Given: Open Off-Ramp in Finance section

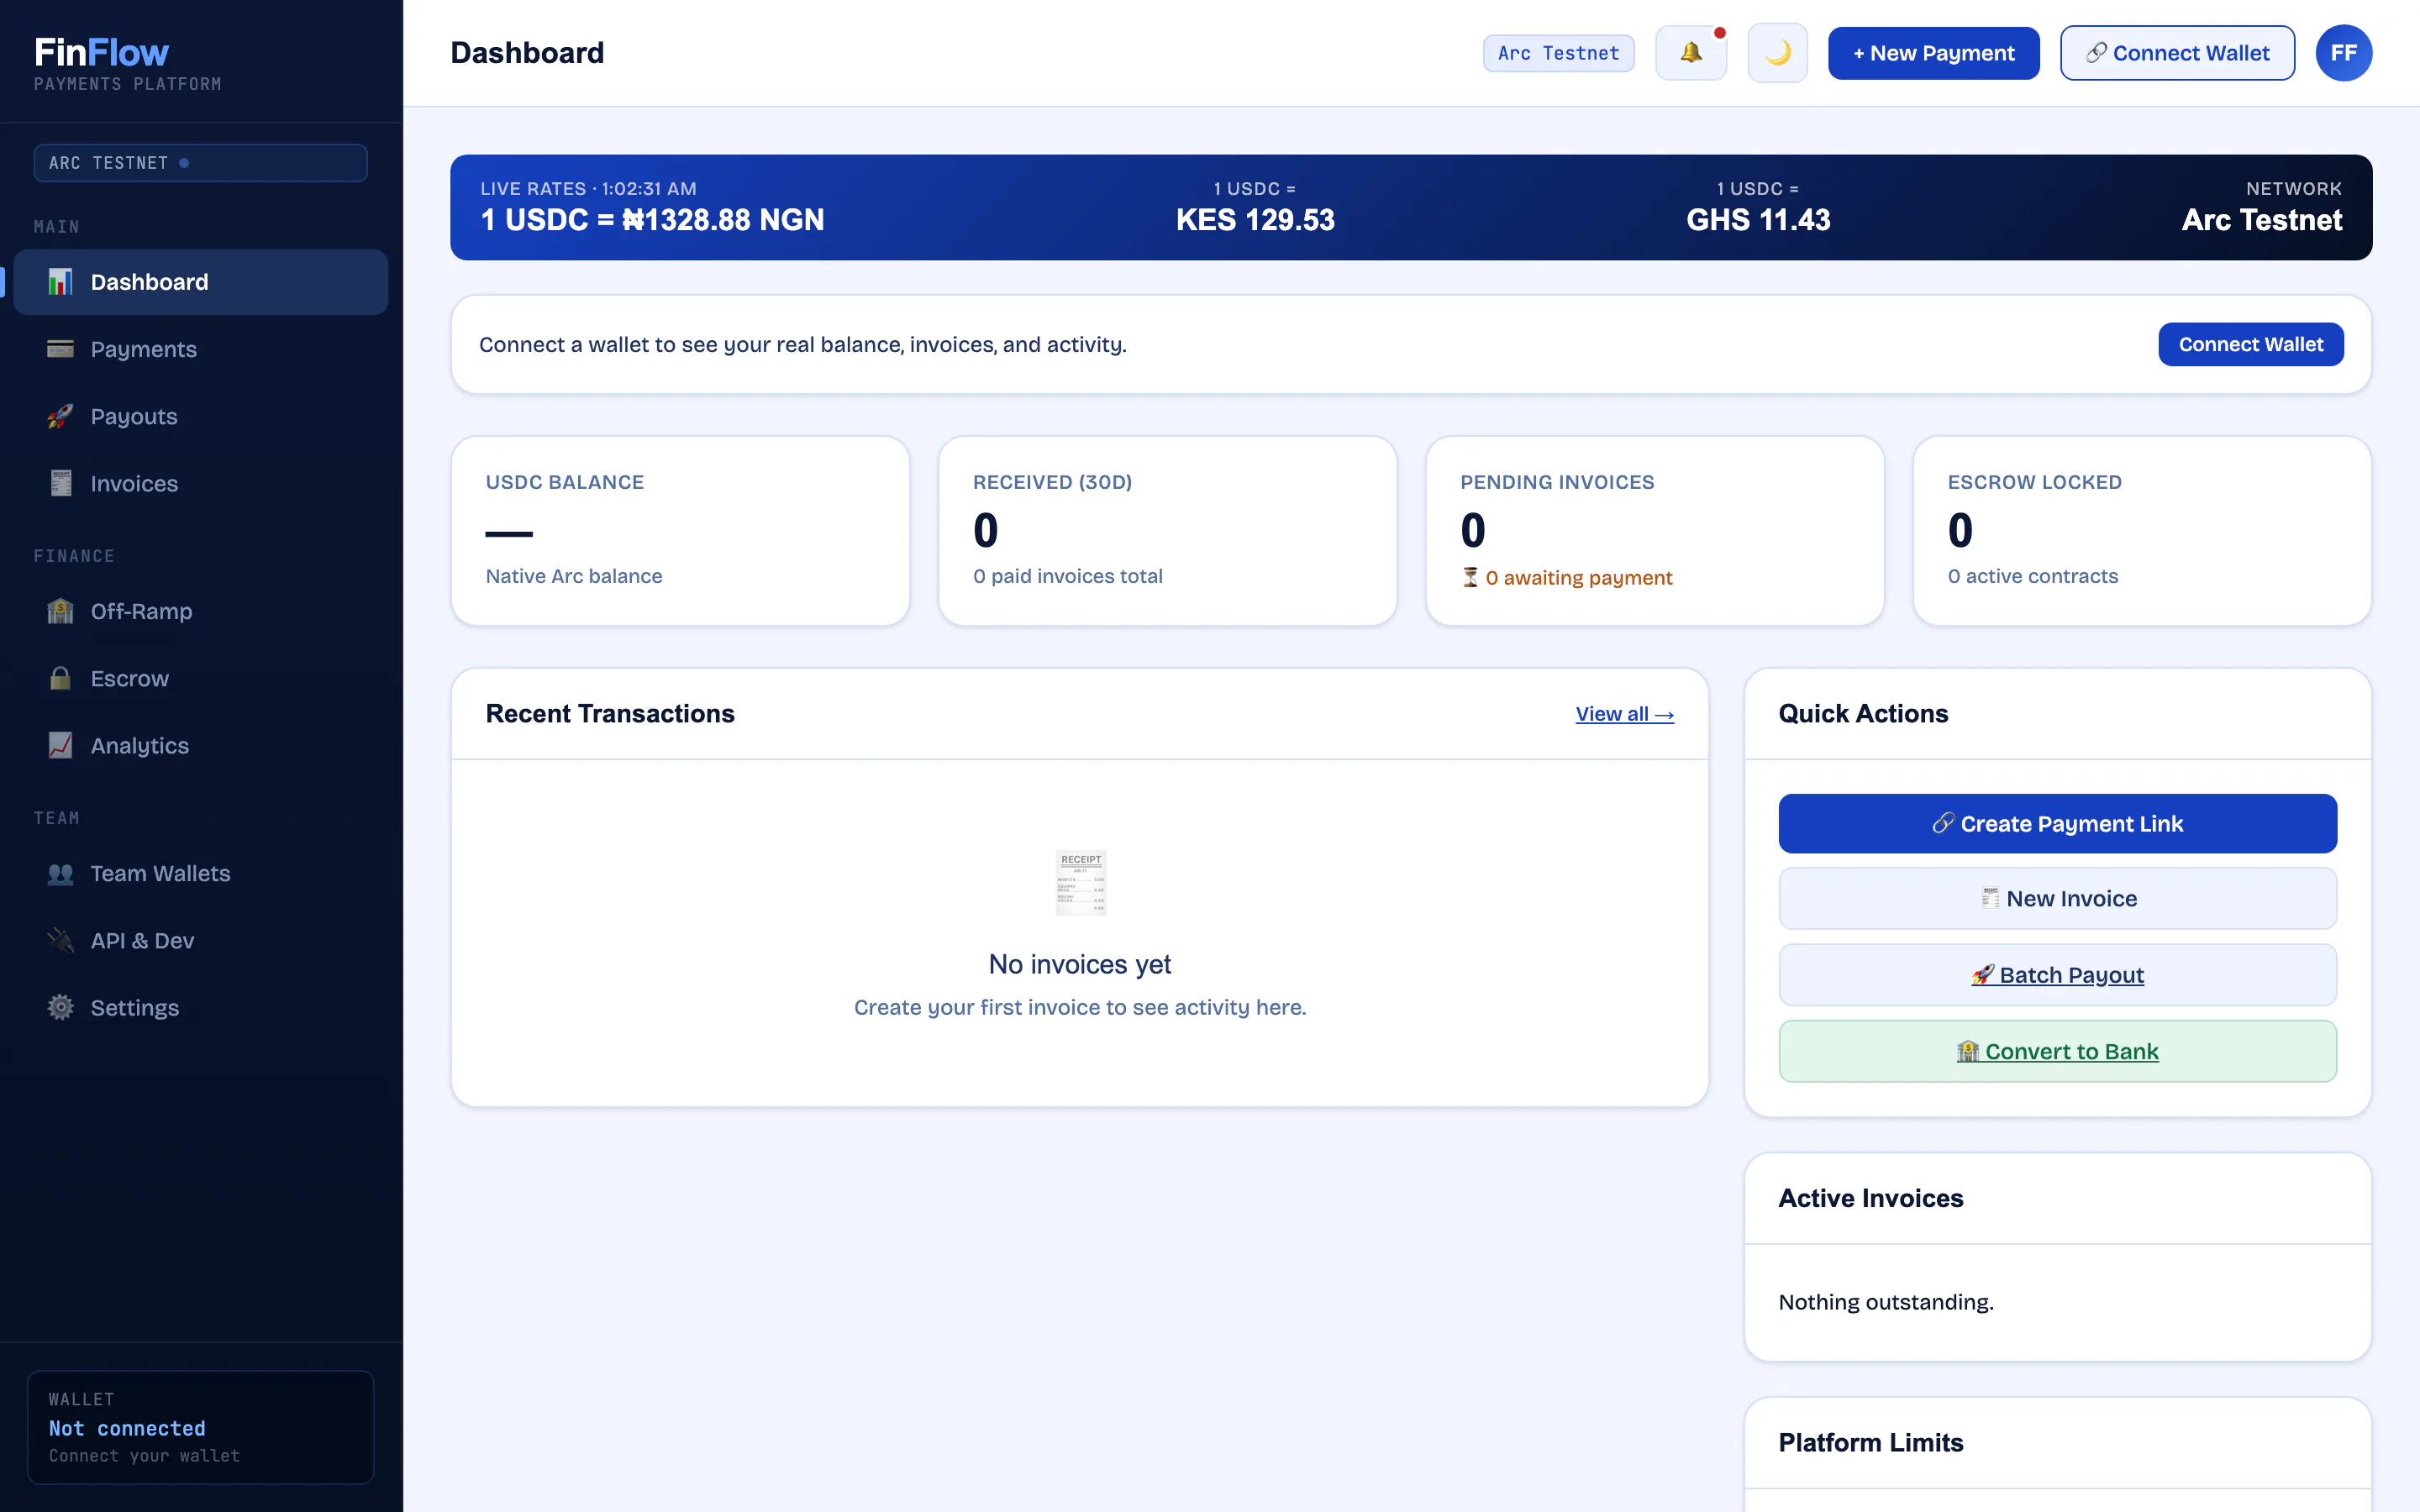Looking at the screenshot, I should [200, 611].
